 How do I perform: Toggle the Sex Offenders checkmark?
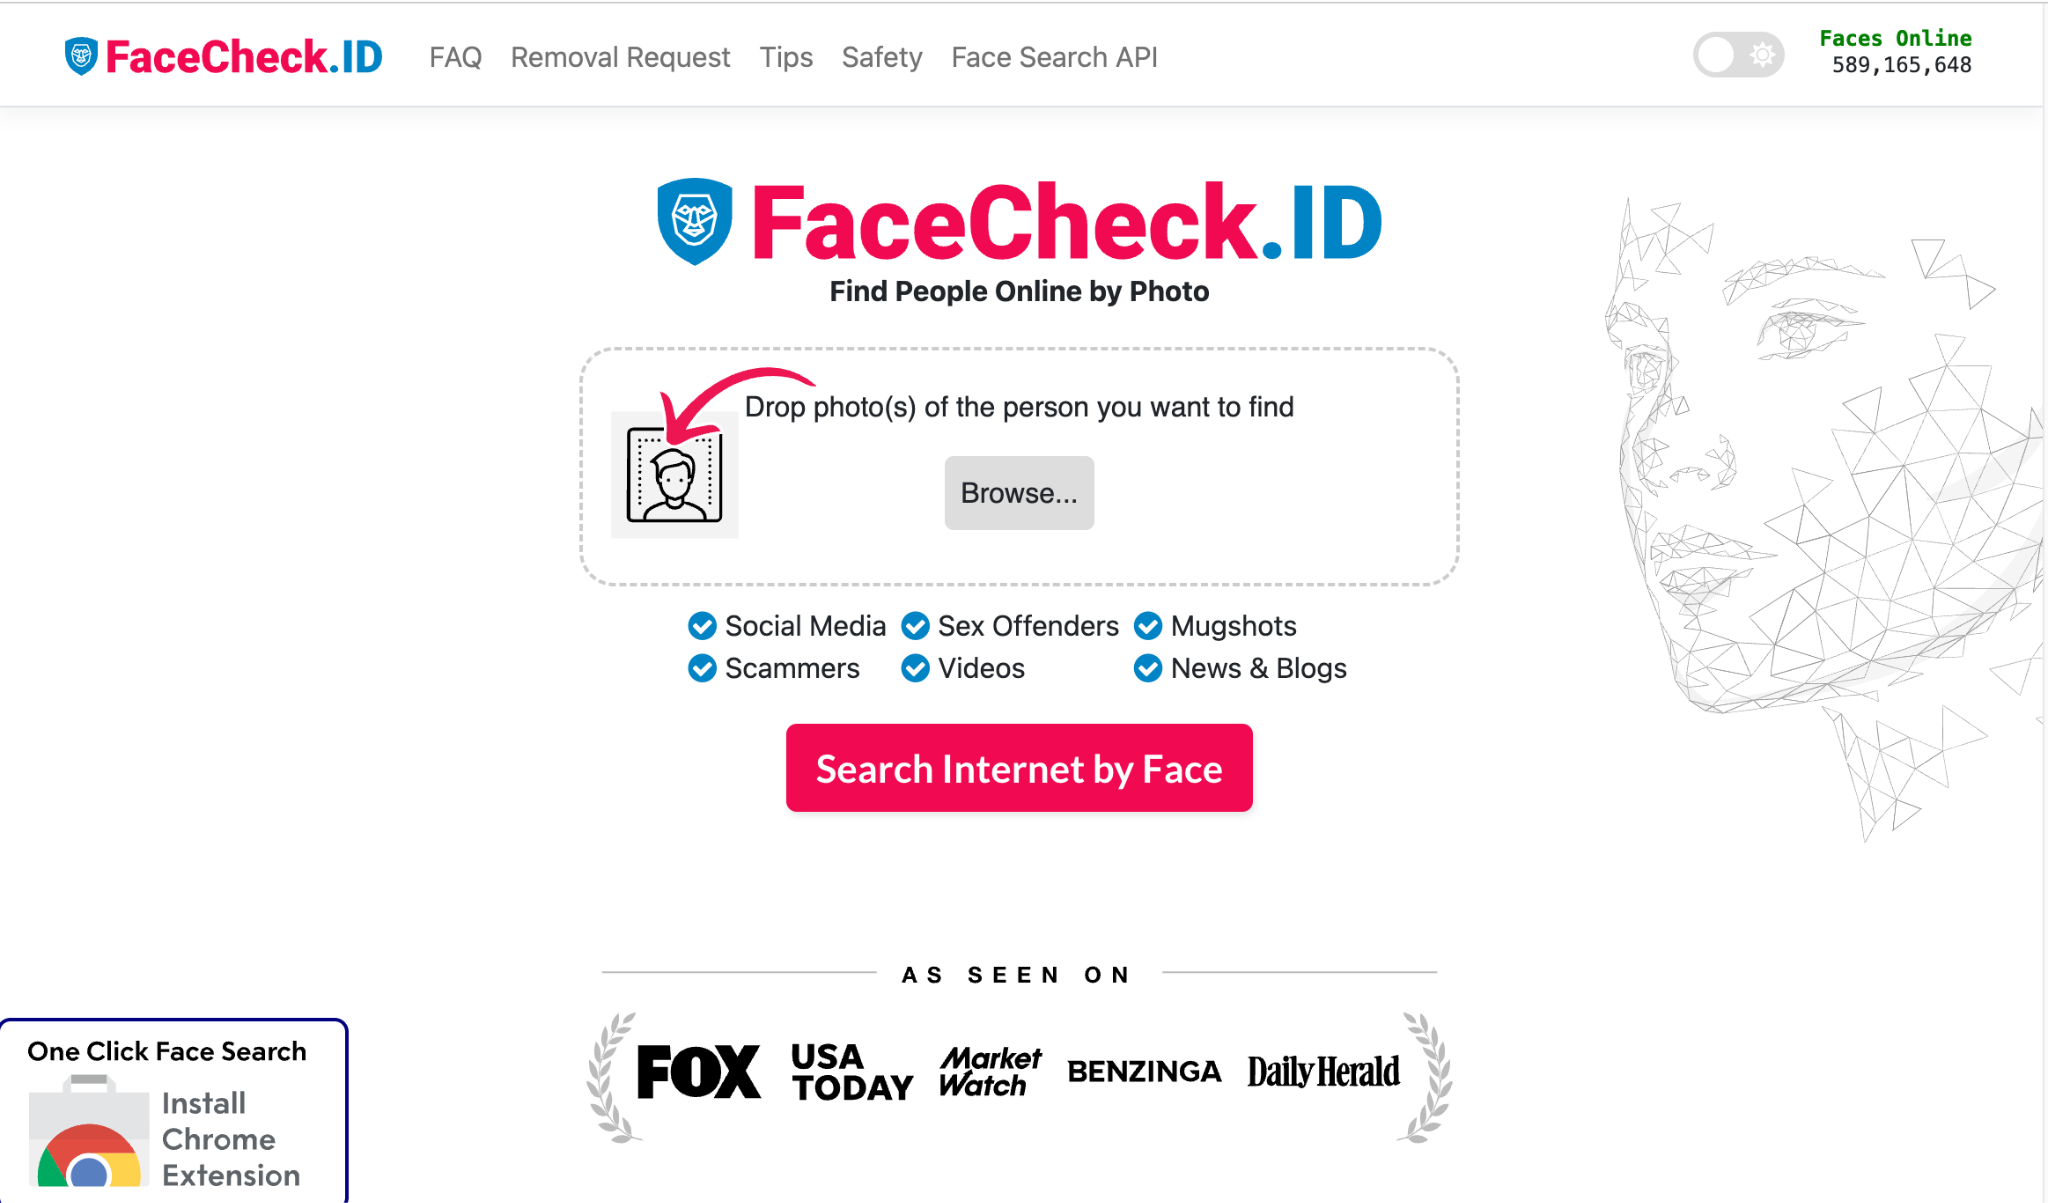[915, 626]
